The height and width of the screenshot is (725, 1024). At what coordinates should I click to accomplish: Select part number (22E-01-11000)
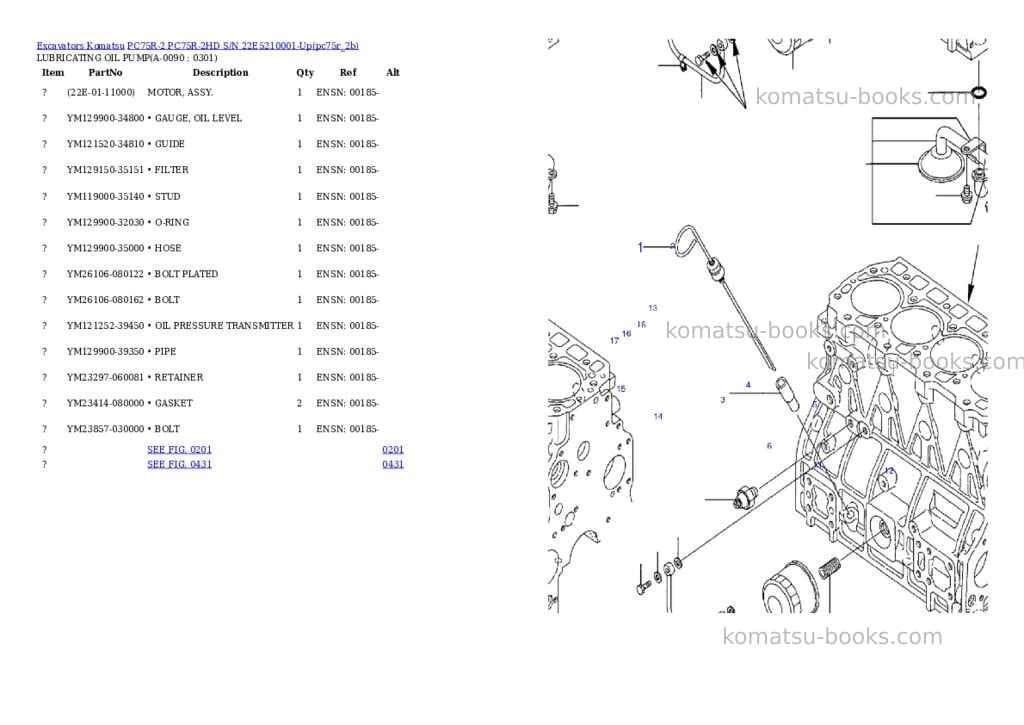[x=101, y=93]
